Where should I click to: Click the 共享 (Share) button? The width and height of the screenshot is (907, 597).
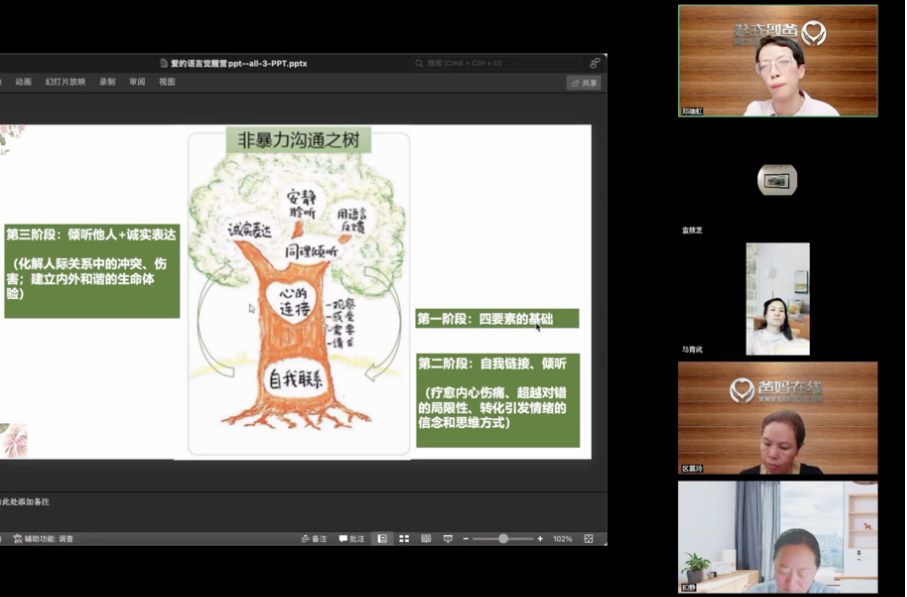tap(583, 82)
